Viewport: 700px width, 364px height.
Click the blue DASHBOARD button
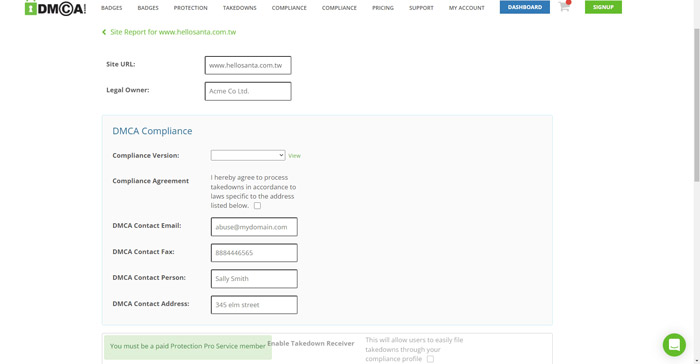[x=525, y=7]
